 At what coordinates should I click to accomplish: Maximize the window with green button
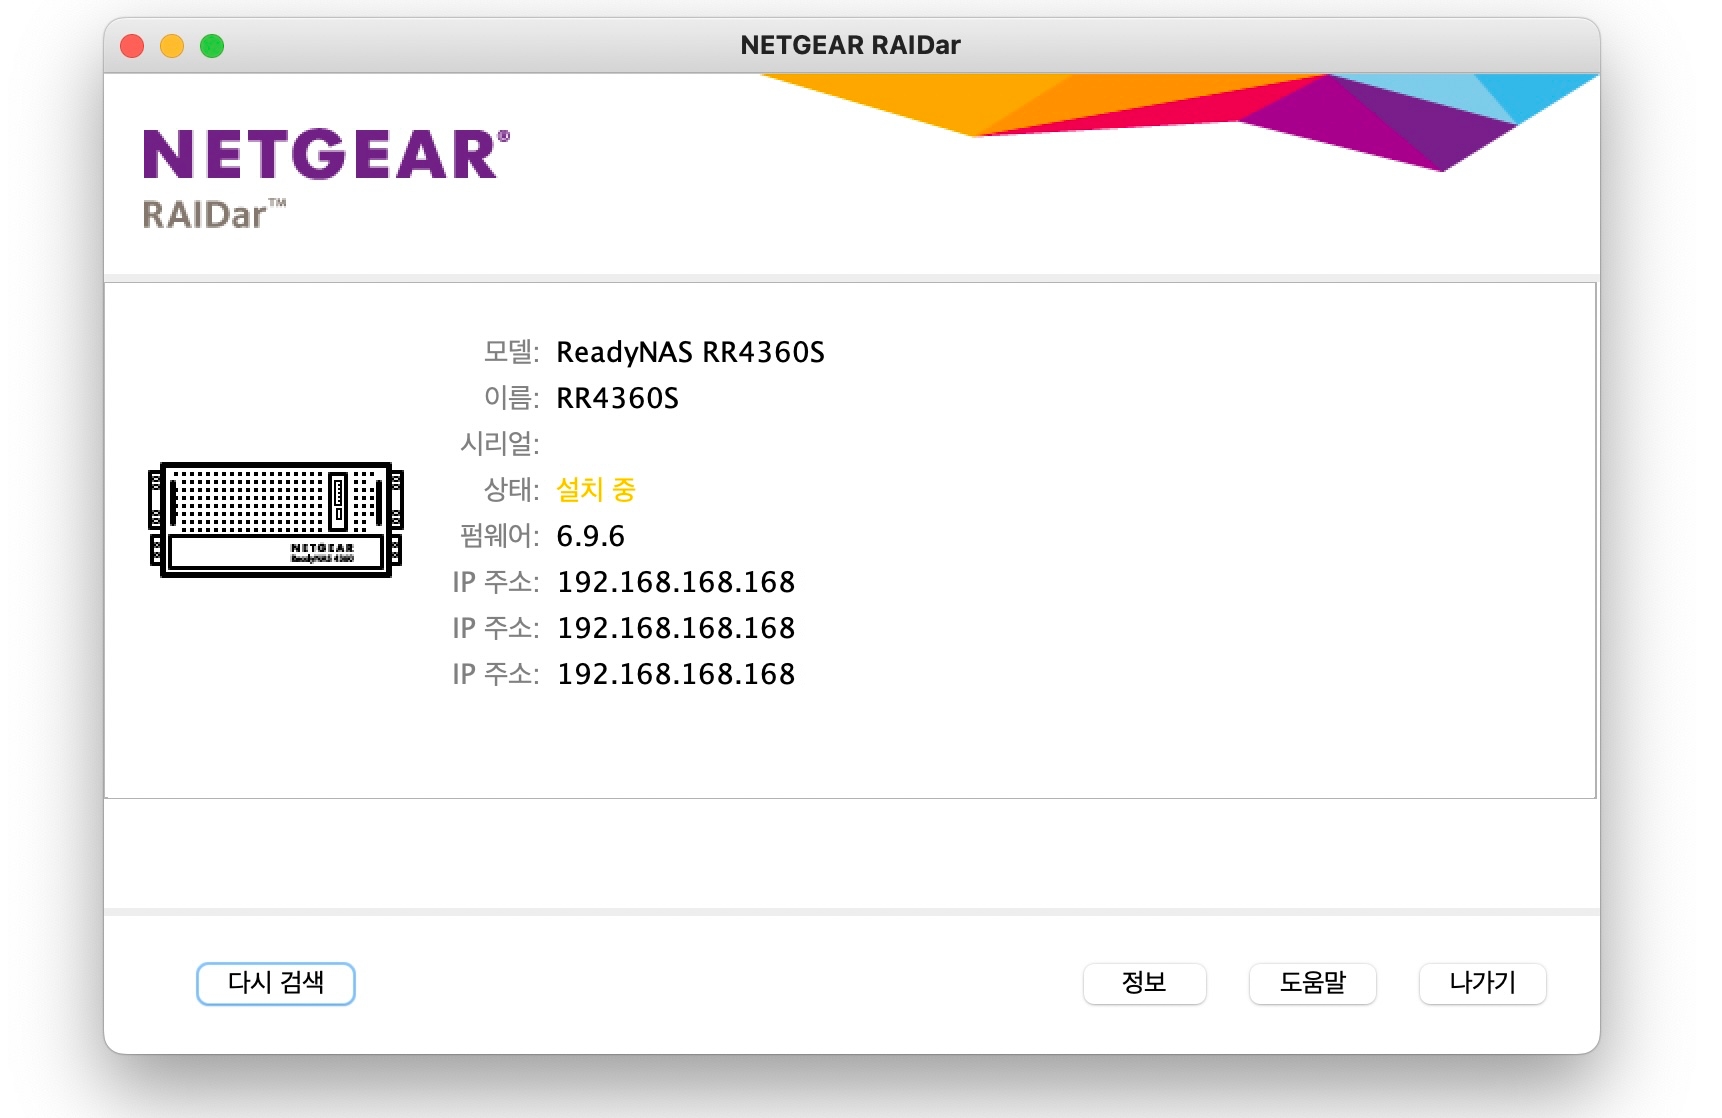click(x=212, y=46)
